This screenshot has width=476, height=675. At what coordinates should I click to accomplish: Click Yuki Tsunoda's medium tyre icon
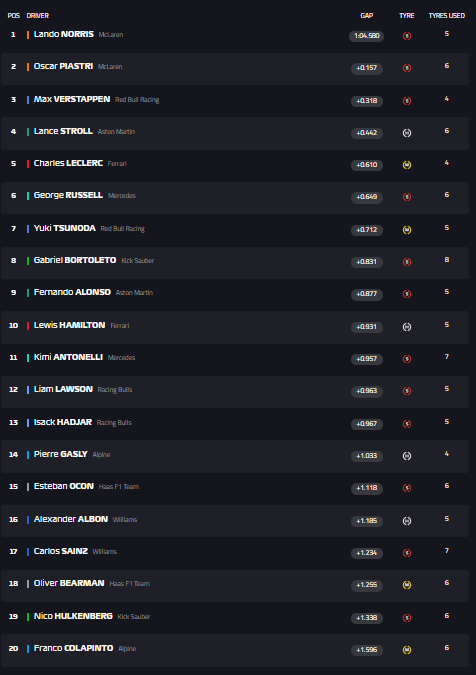(x=407, y=230)
